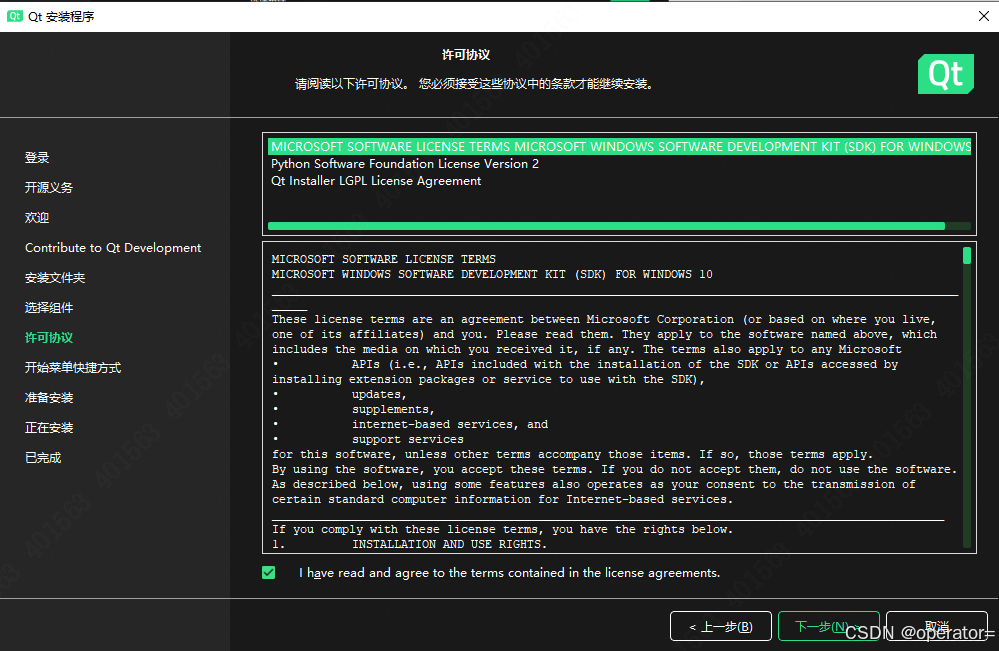Click the '1. INSTALLATION AND USE RIGHTS' line
Image resolution: width=999 pixels, height=651 pixels.
coord(410,544)
